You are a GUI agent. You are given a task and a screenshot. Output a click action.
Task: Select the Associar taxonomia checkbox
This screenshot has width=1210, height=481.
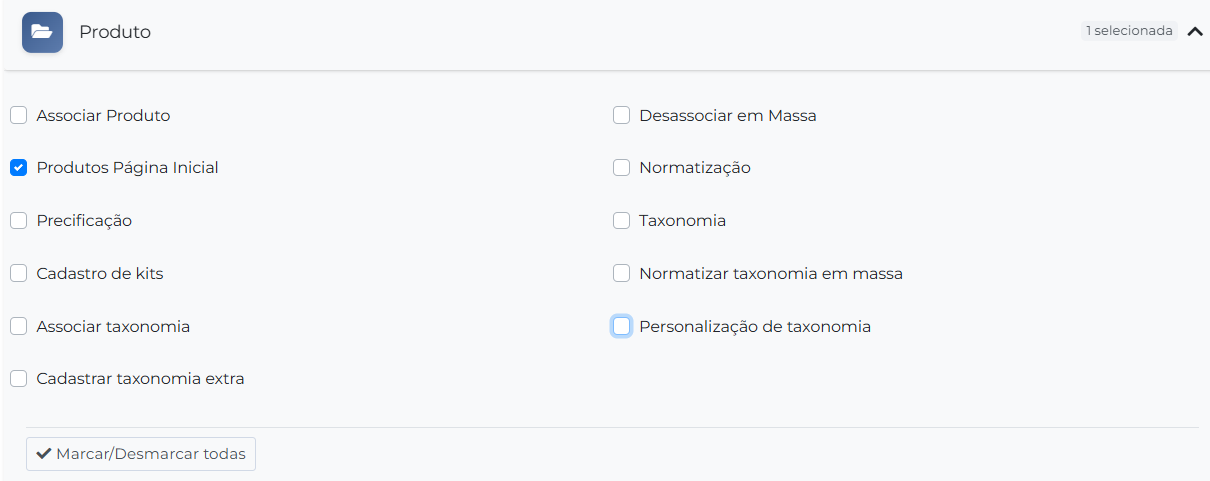pyautogui.click(x=19, y=326)
